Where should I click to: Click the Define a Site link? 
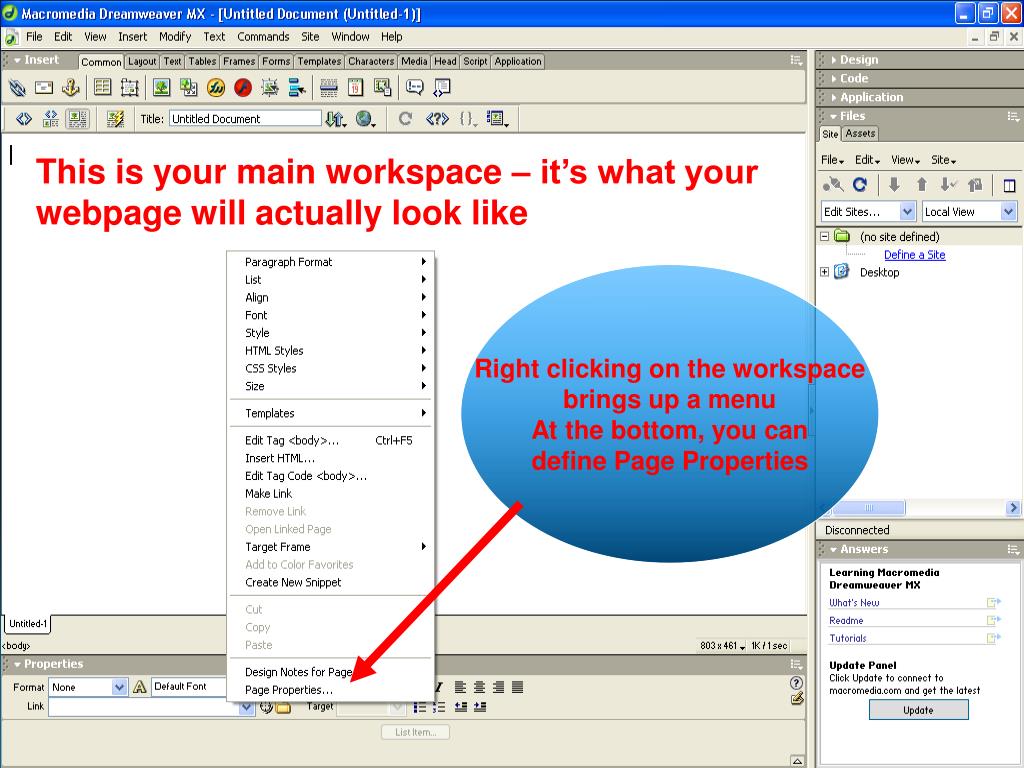(914, 255)
